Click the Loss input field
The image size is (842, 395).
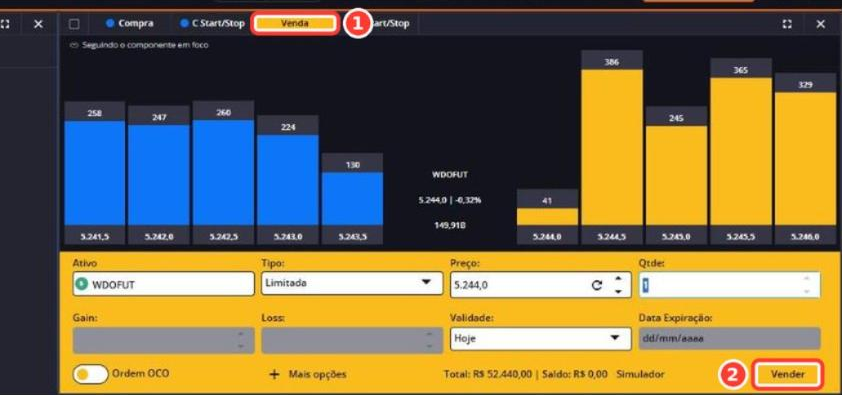pyautogui.click(x=352, y=340)
